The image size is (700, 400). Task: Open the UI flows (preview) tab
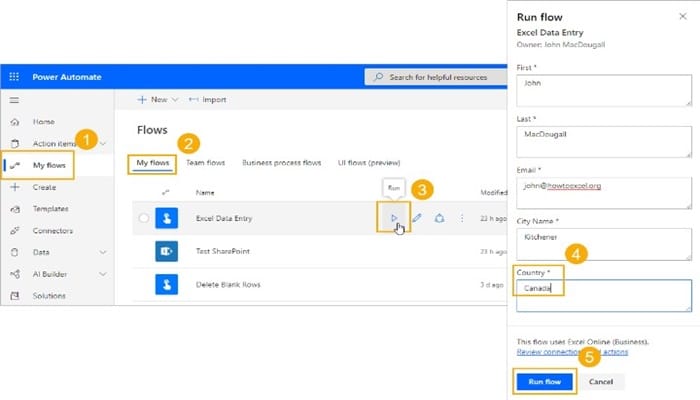pos(369,163)
